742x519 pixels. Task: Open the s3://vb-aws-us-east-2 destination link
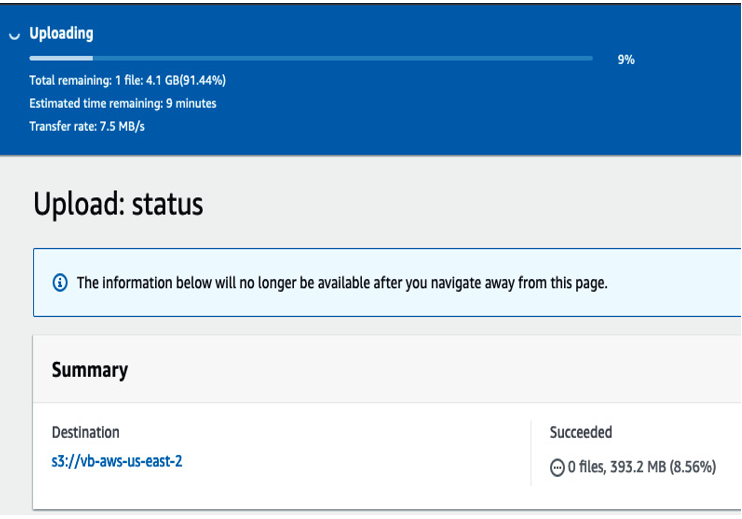[x=117, y=461]
